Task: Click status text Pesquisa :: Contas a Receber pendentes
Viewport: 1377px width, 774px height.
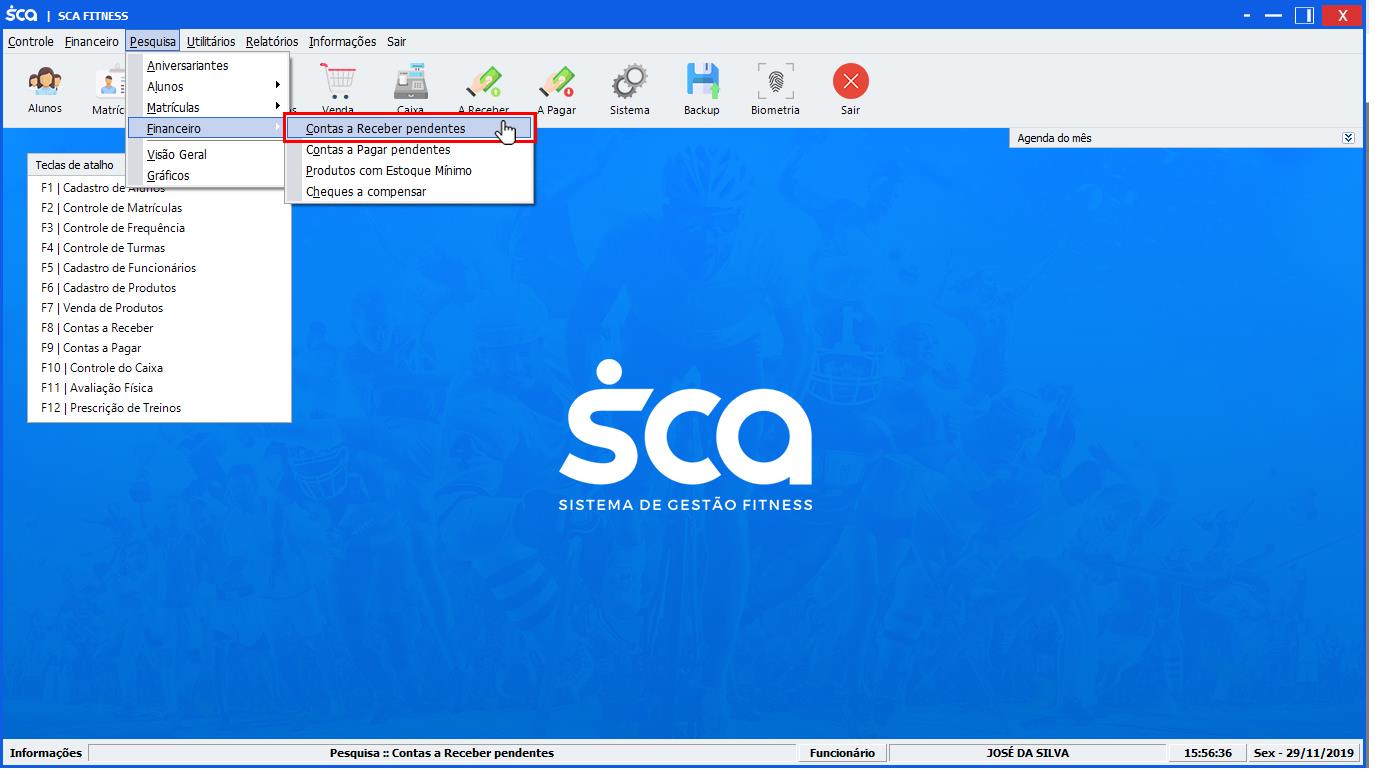Action: (x=442, y=753)
